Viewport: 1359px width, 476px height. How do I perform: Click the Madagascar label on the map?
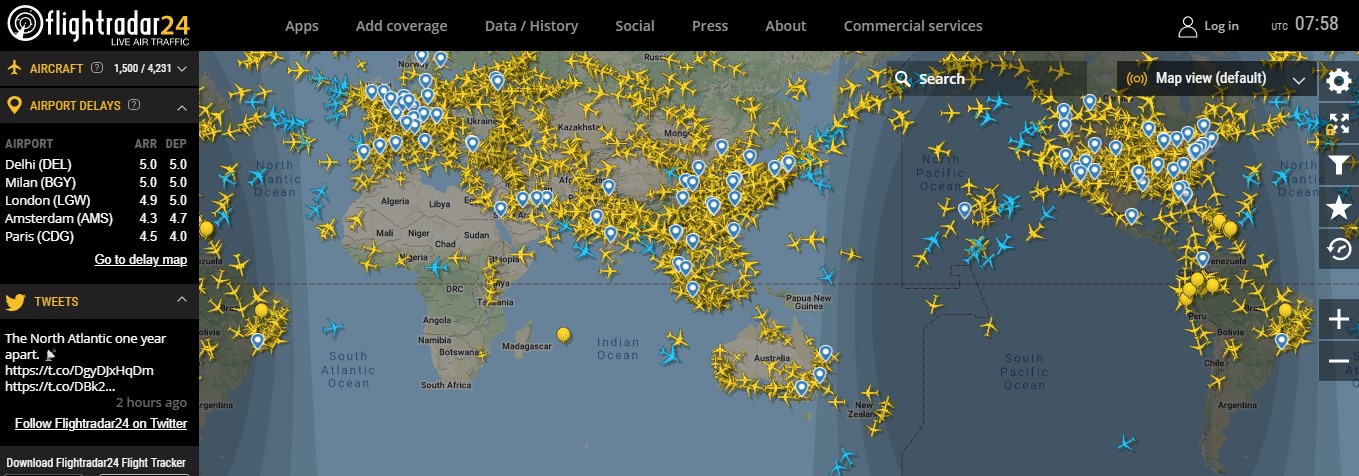pos(527,346)
